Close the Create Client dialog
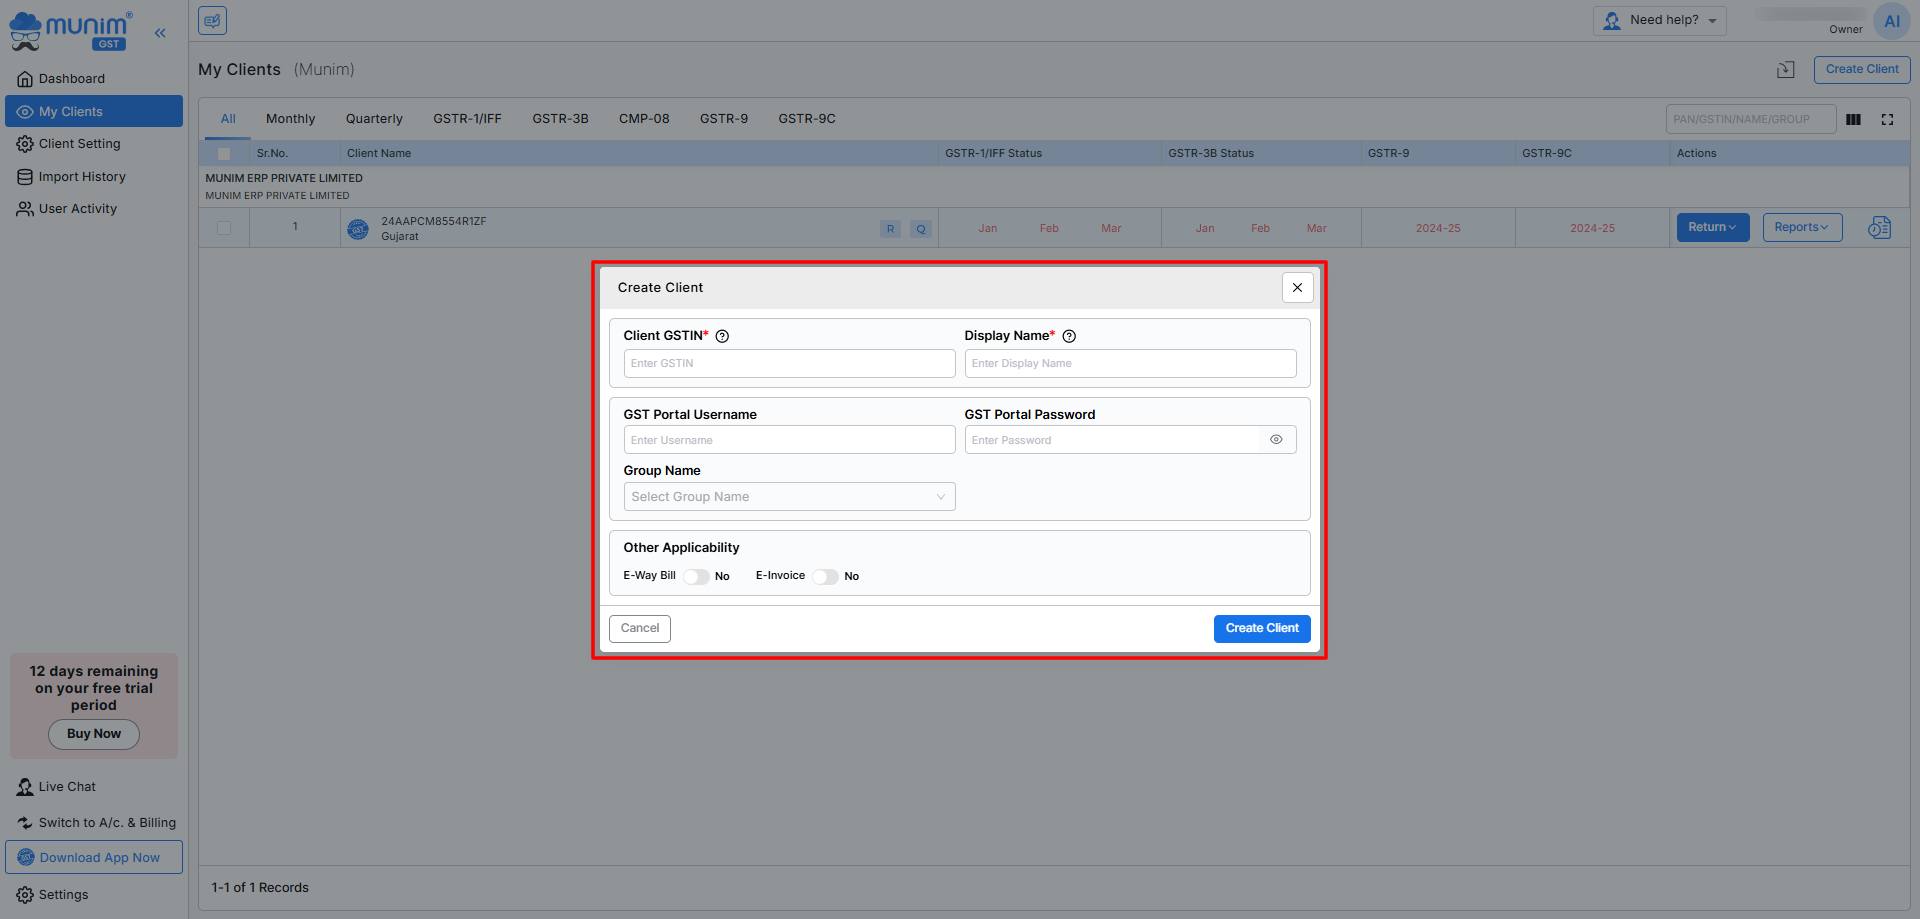 click(x=1297, y=287)
